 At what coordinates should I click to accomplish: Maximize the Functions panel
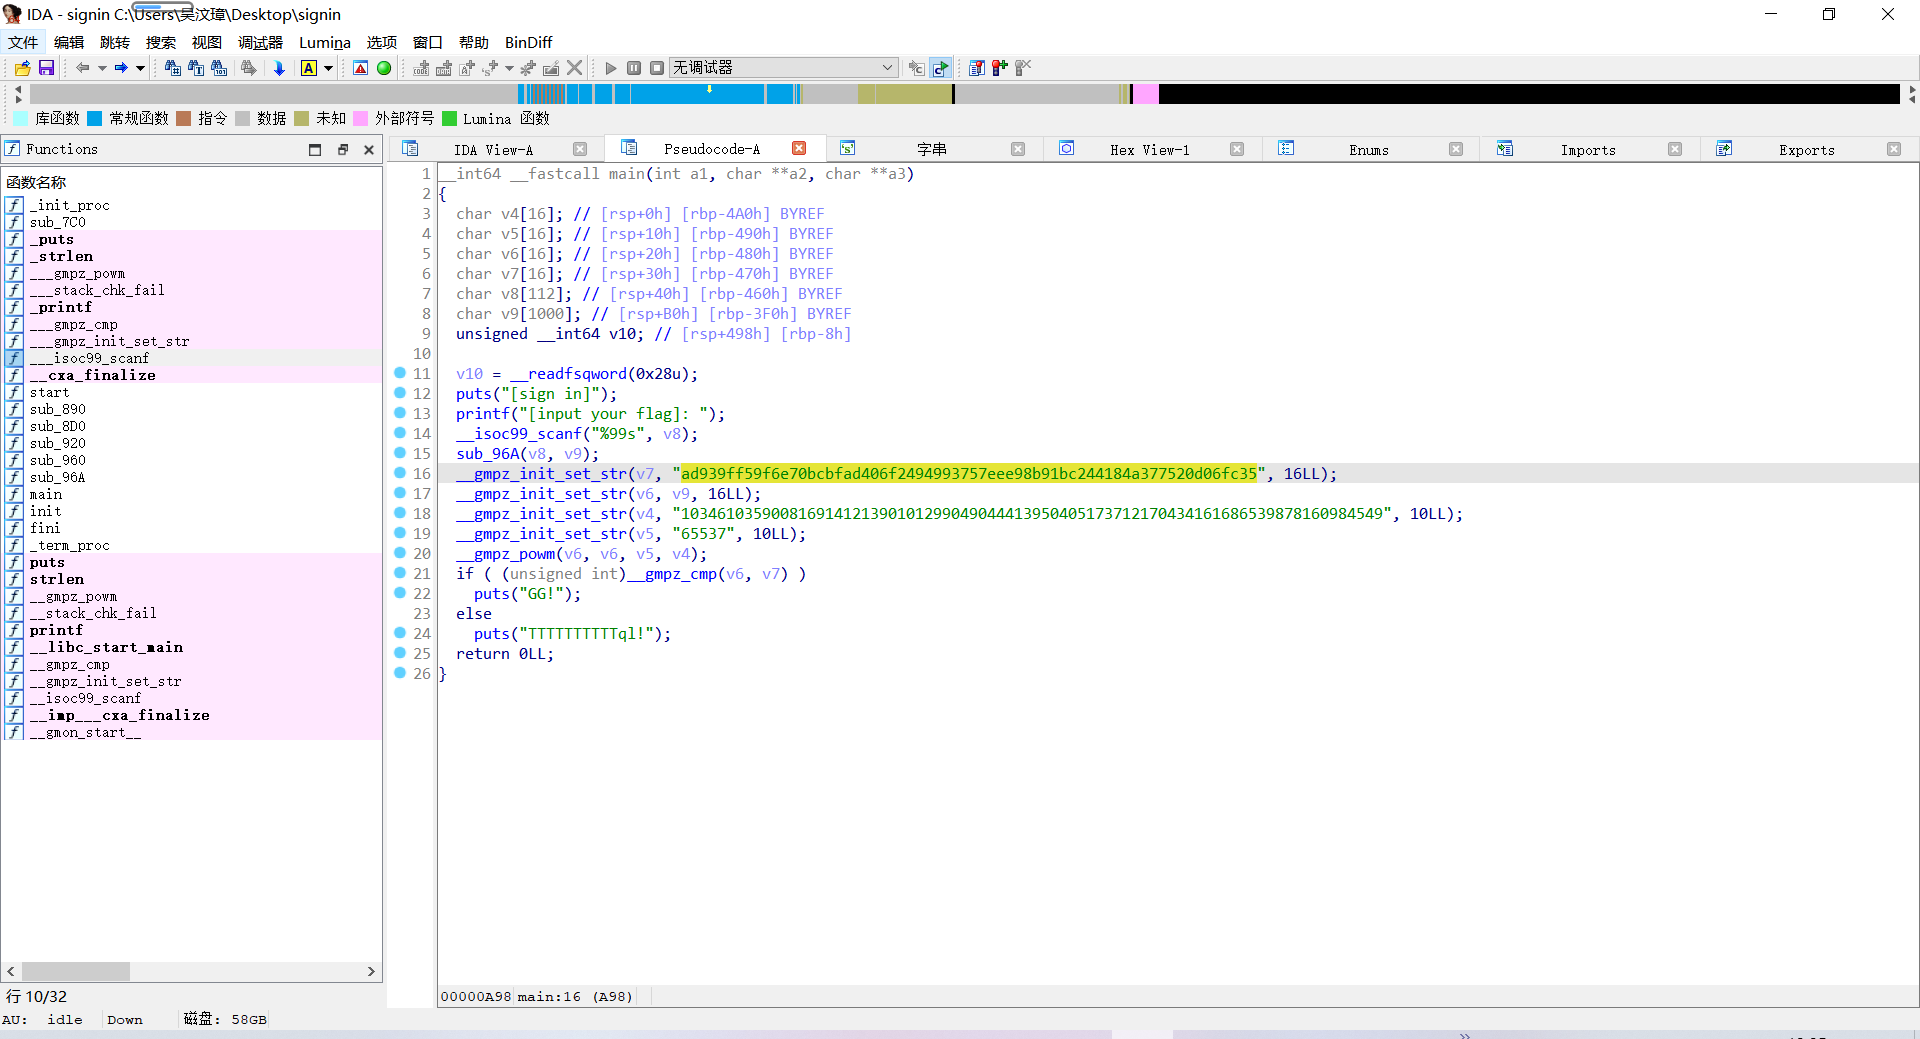point(315,150)
